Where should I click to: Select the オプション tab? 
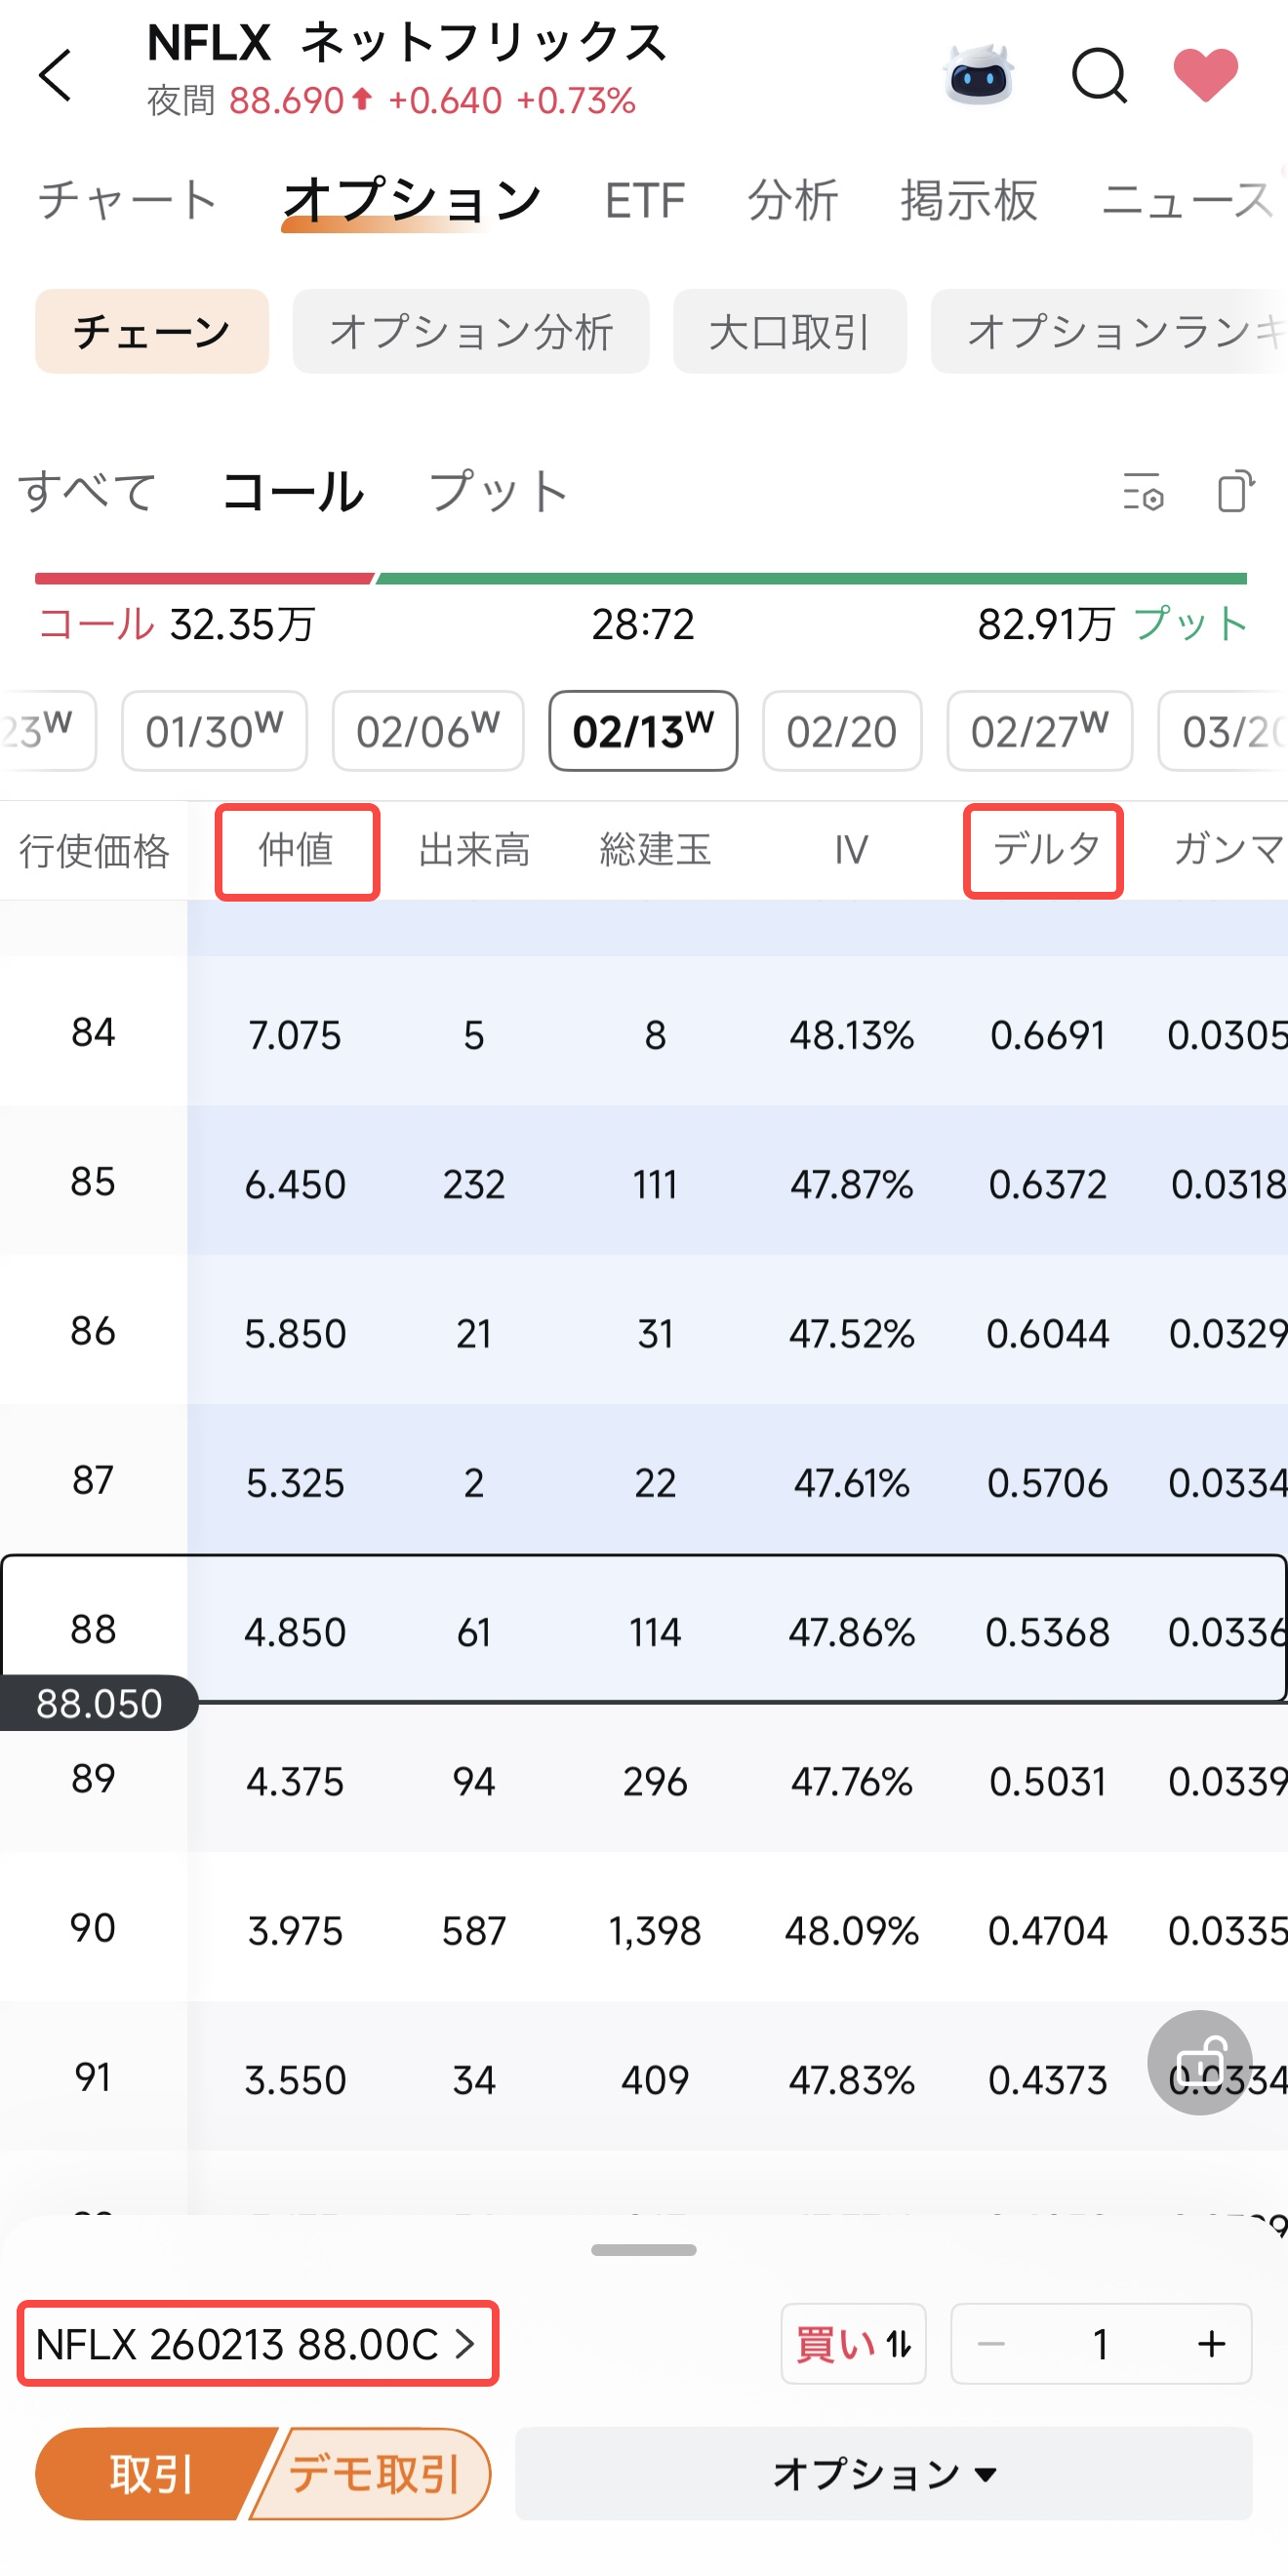[x=411, y=200]
